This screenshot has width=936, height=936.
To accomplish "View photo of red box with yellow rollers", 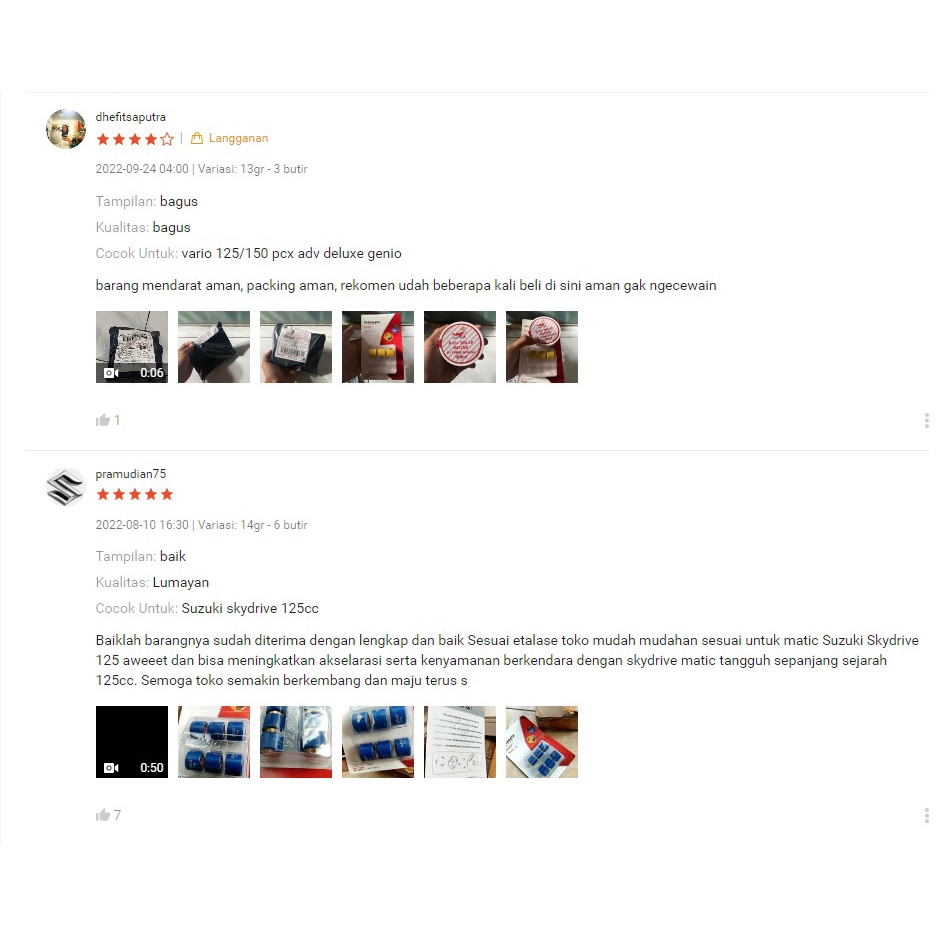I will coord(378,347).
